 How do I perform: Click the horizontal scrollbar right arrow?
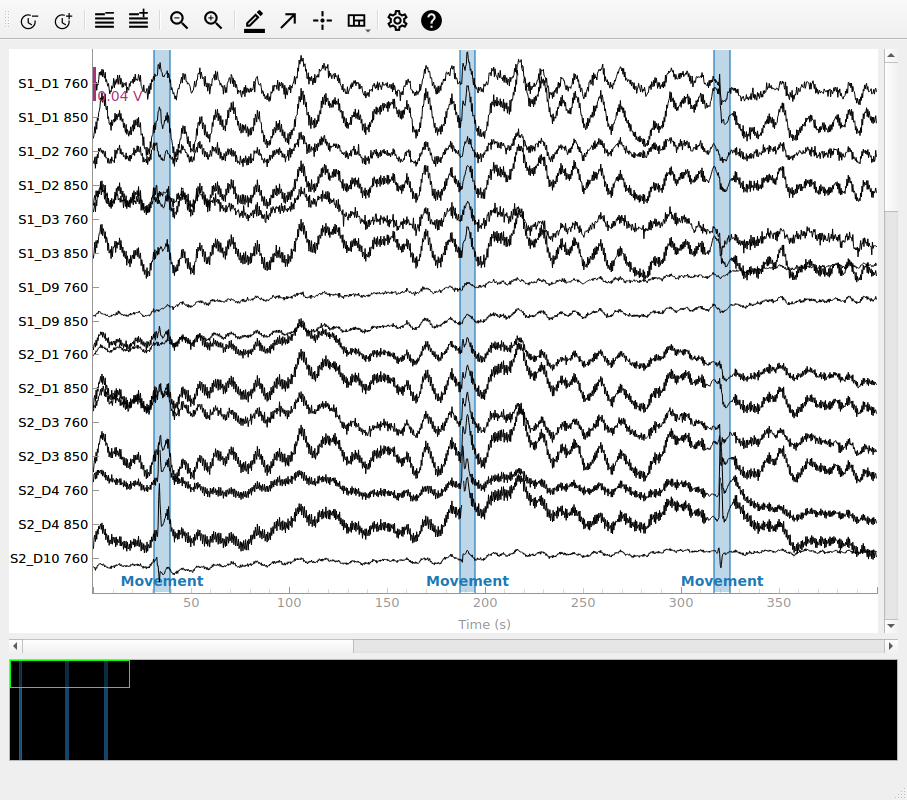[x=891, y=647]
